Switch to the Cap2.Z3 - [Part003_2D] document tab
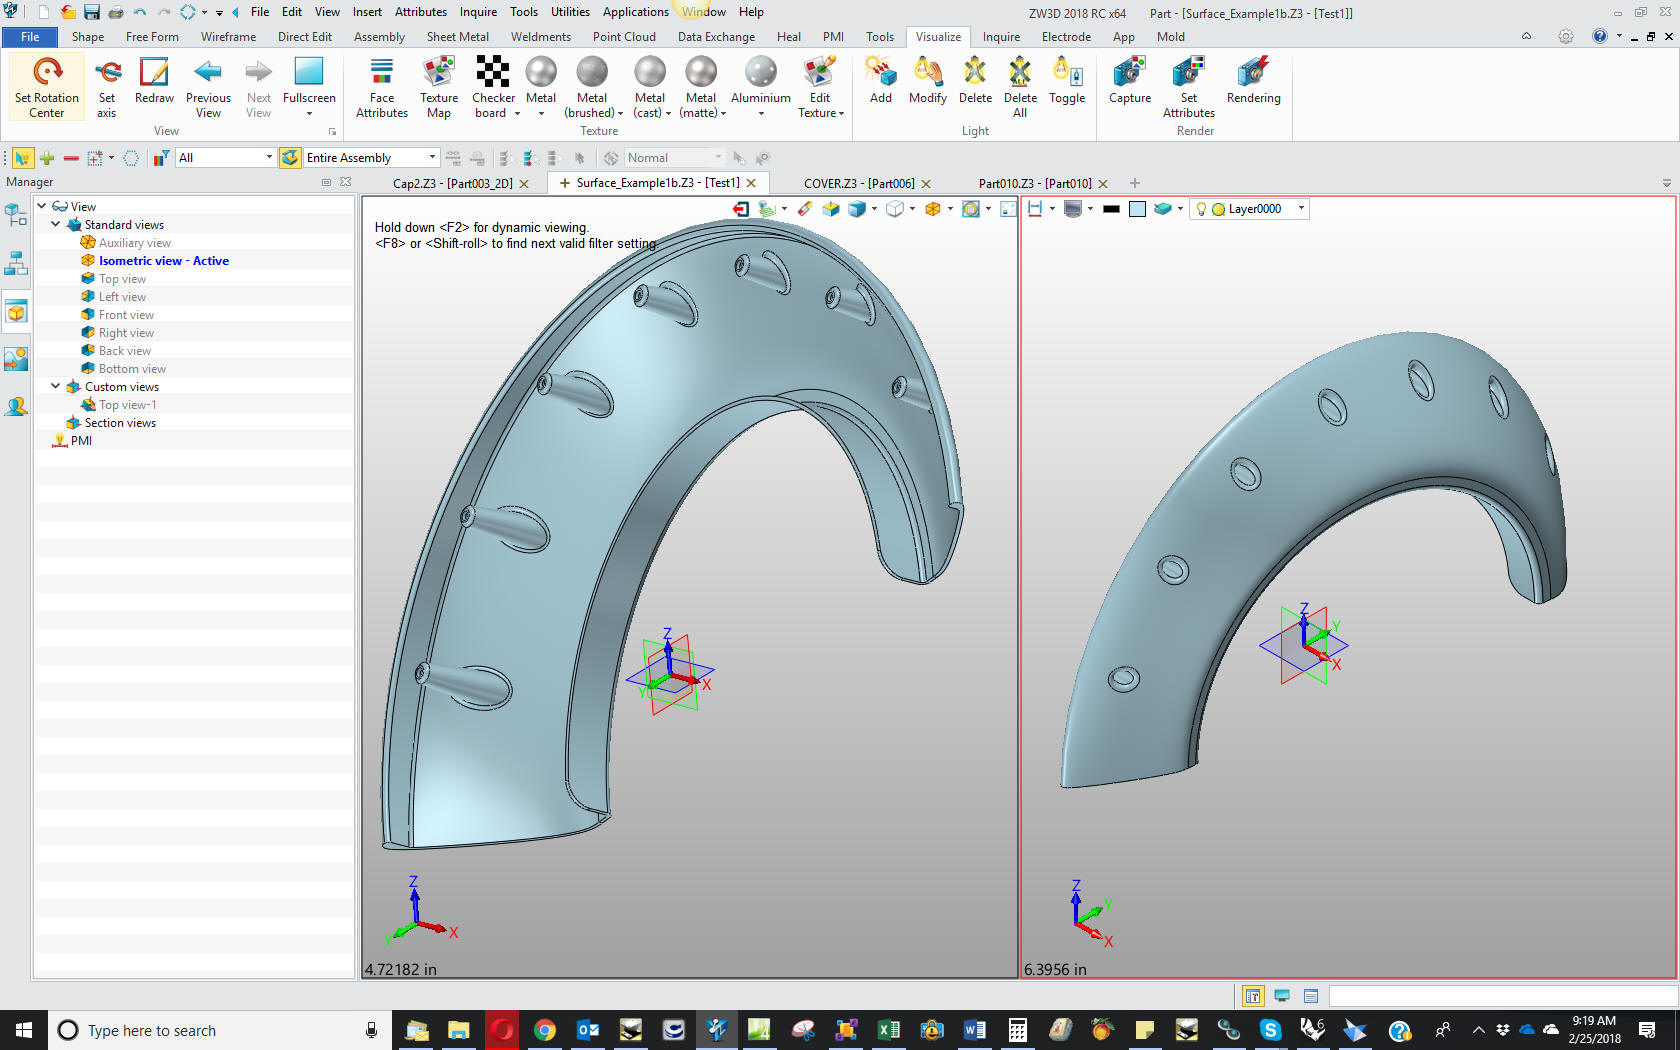The height and width of the screenshot is (1050, 1680). [x=452, y=184]
